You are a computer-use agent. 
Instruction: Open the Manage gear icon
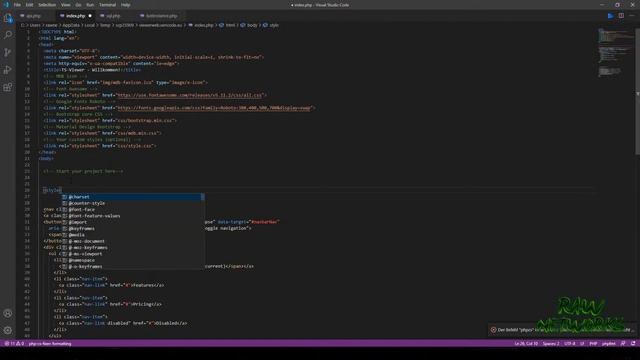8,330
